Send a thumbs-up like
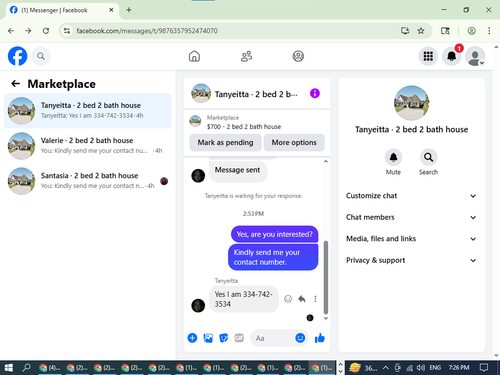This screenshot has width=500, height=375. coord(320,338)
